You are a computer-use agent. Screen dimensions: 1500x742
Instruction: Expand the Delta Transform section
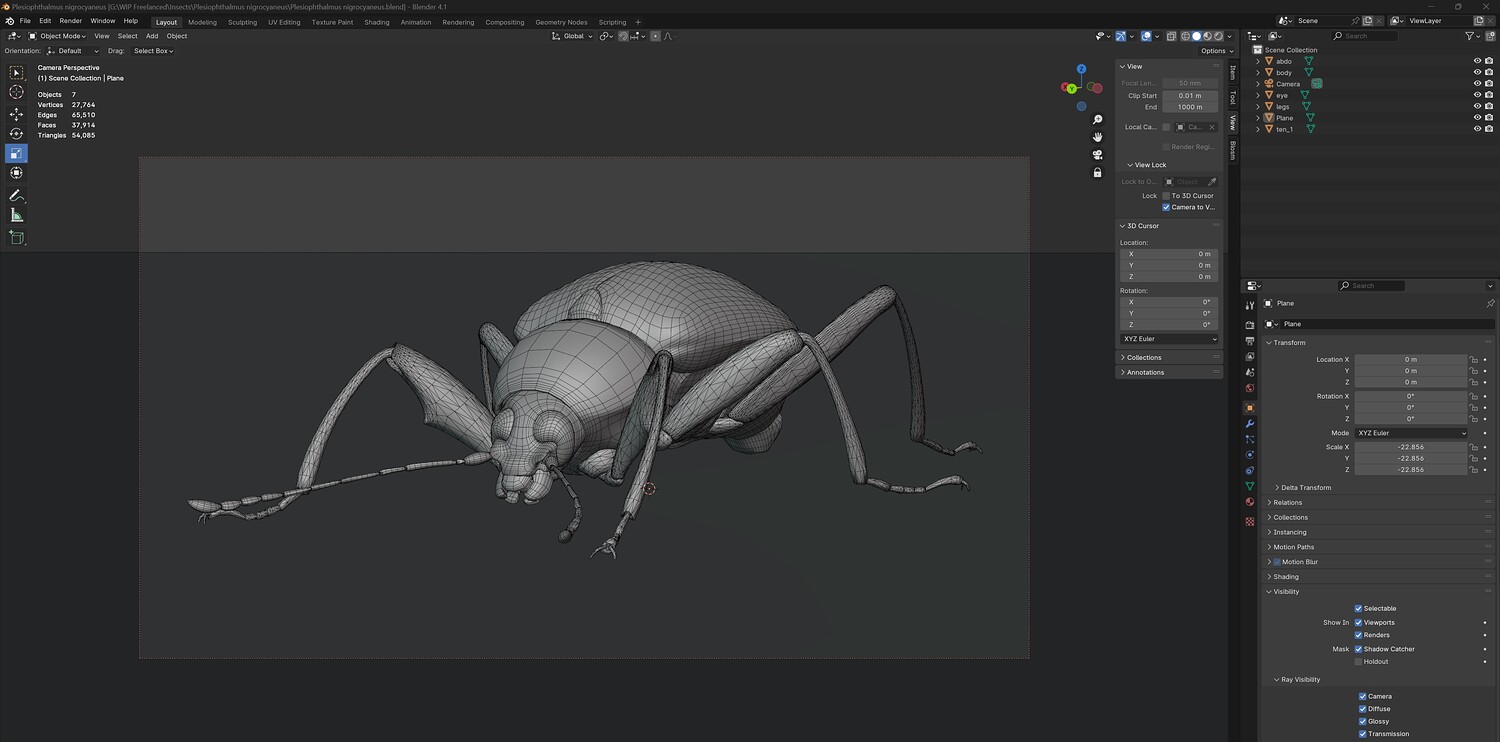1305,488
